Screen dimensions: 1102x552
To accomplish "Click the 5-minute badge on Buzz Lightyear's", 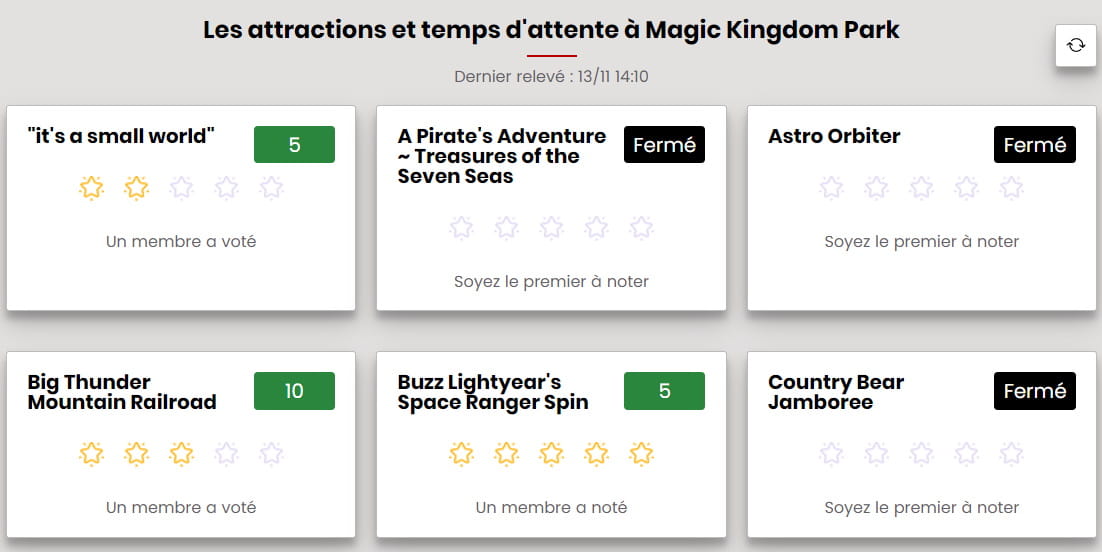I will coord(664,391).
